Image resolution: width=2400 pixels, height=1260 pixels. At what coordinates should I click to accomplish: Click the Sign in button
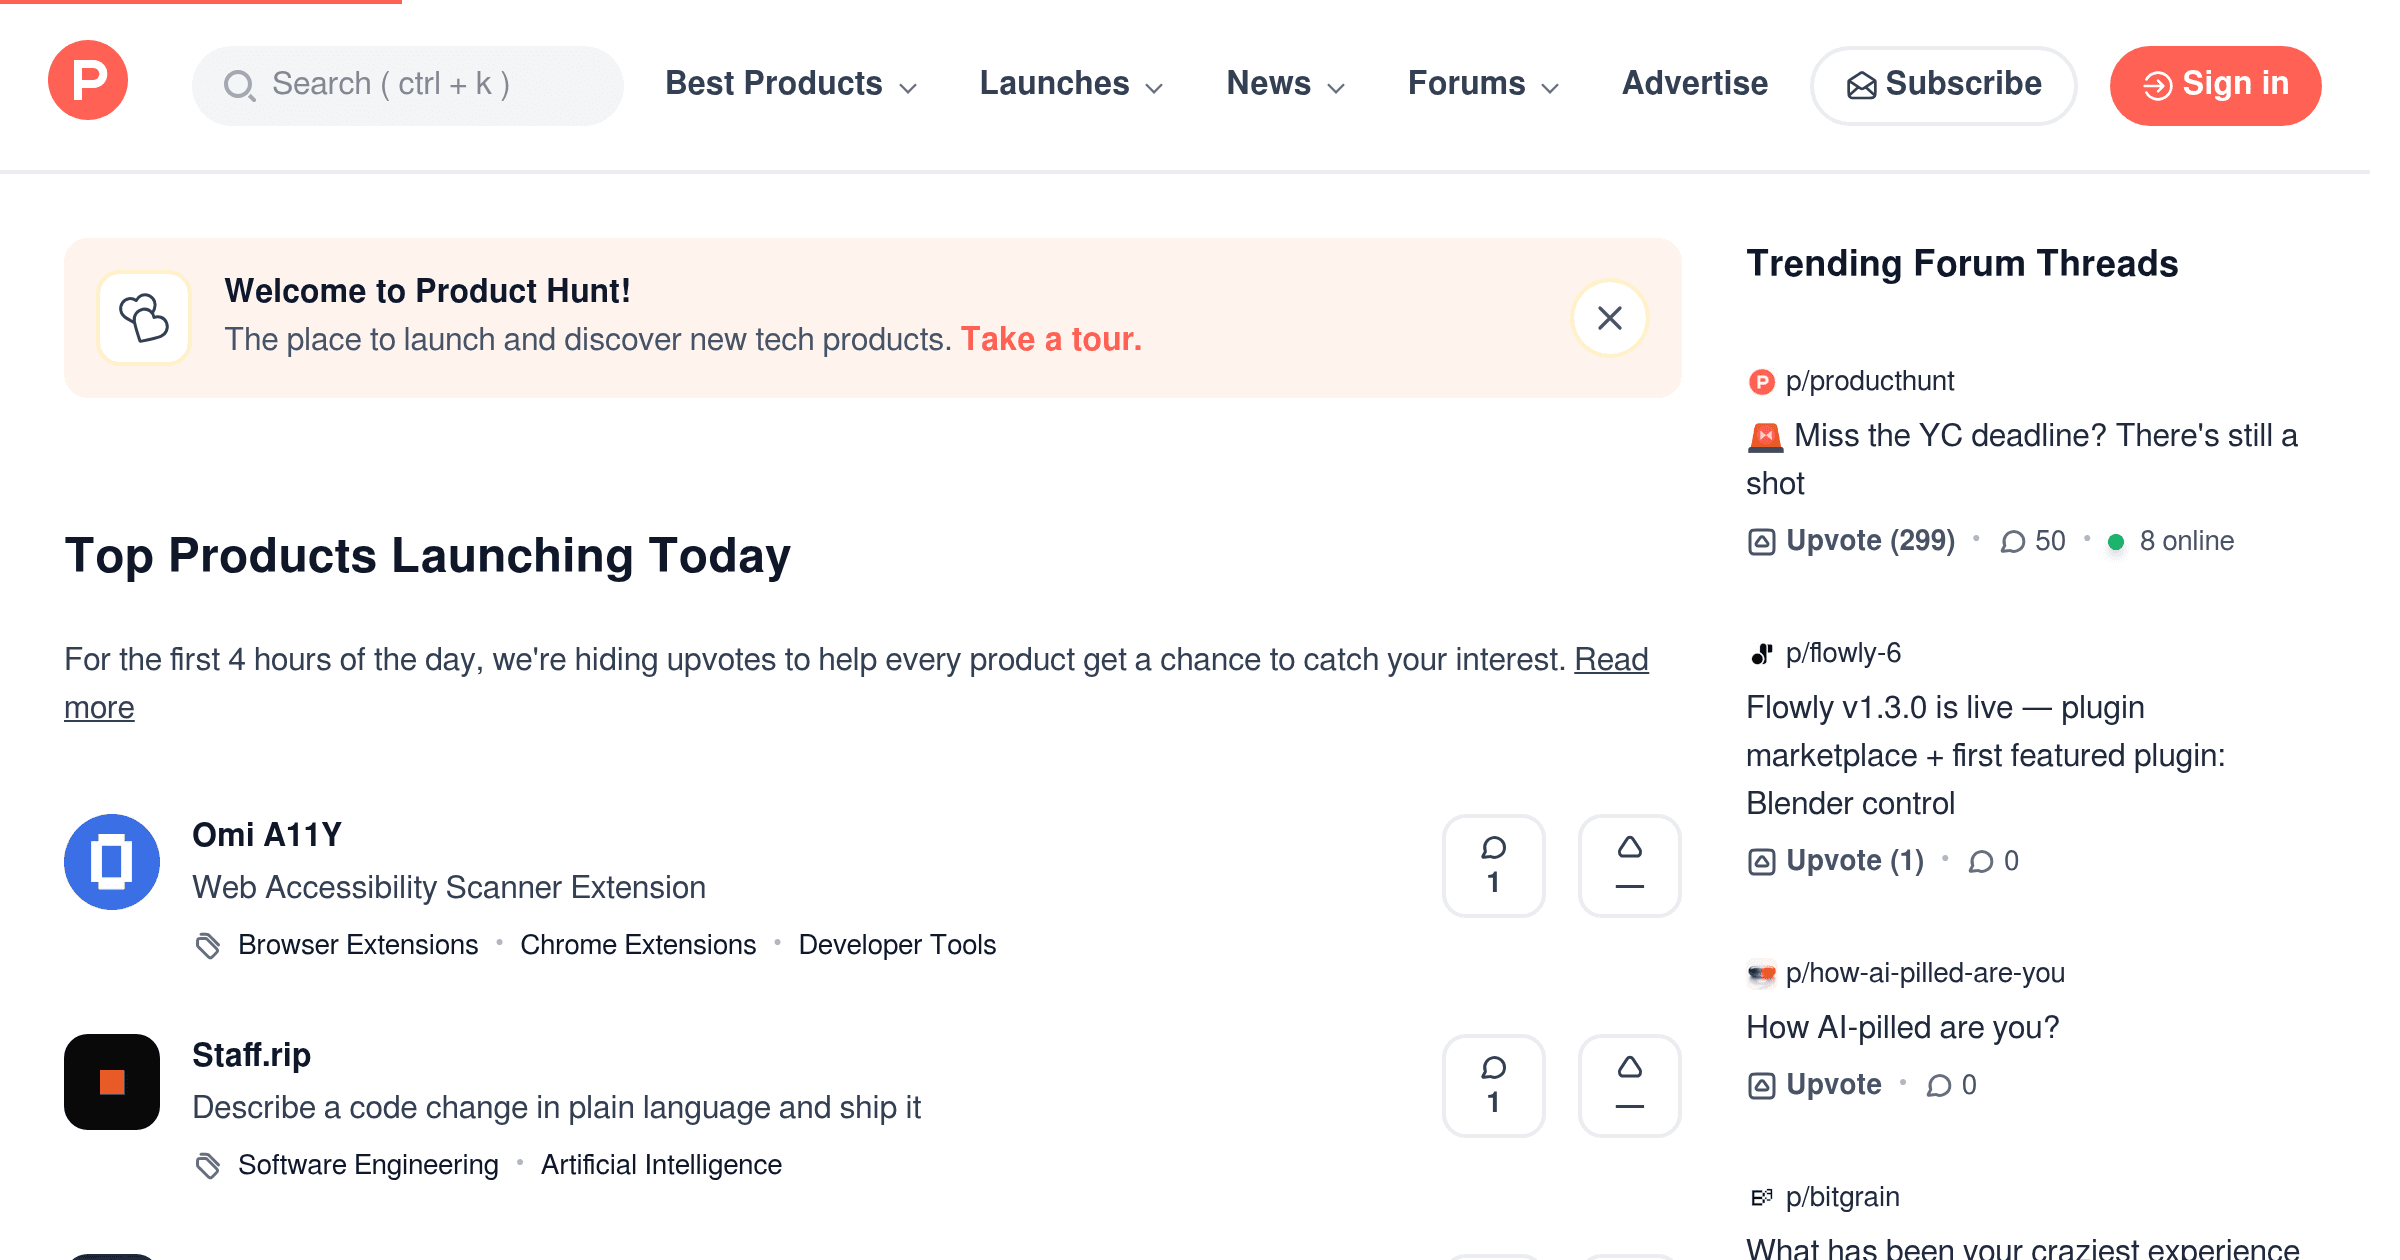2216,85
